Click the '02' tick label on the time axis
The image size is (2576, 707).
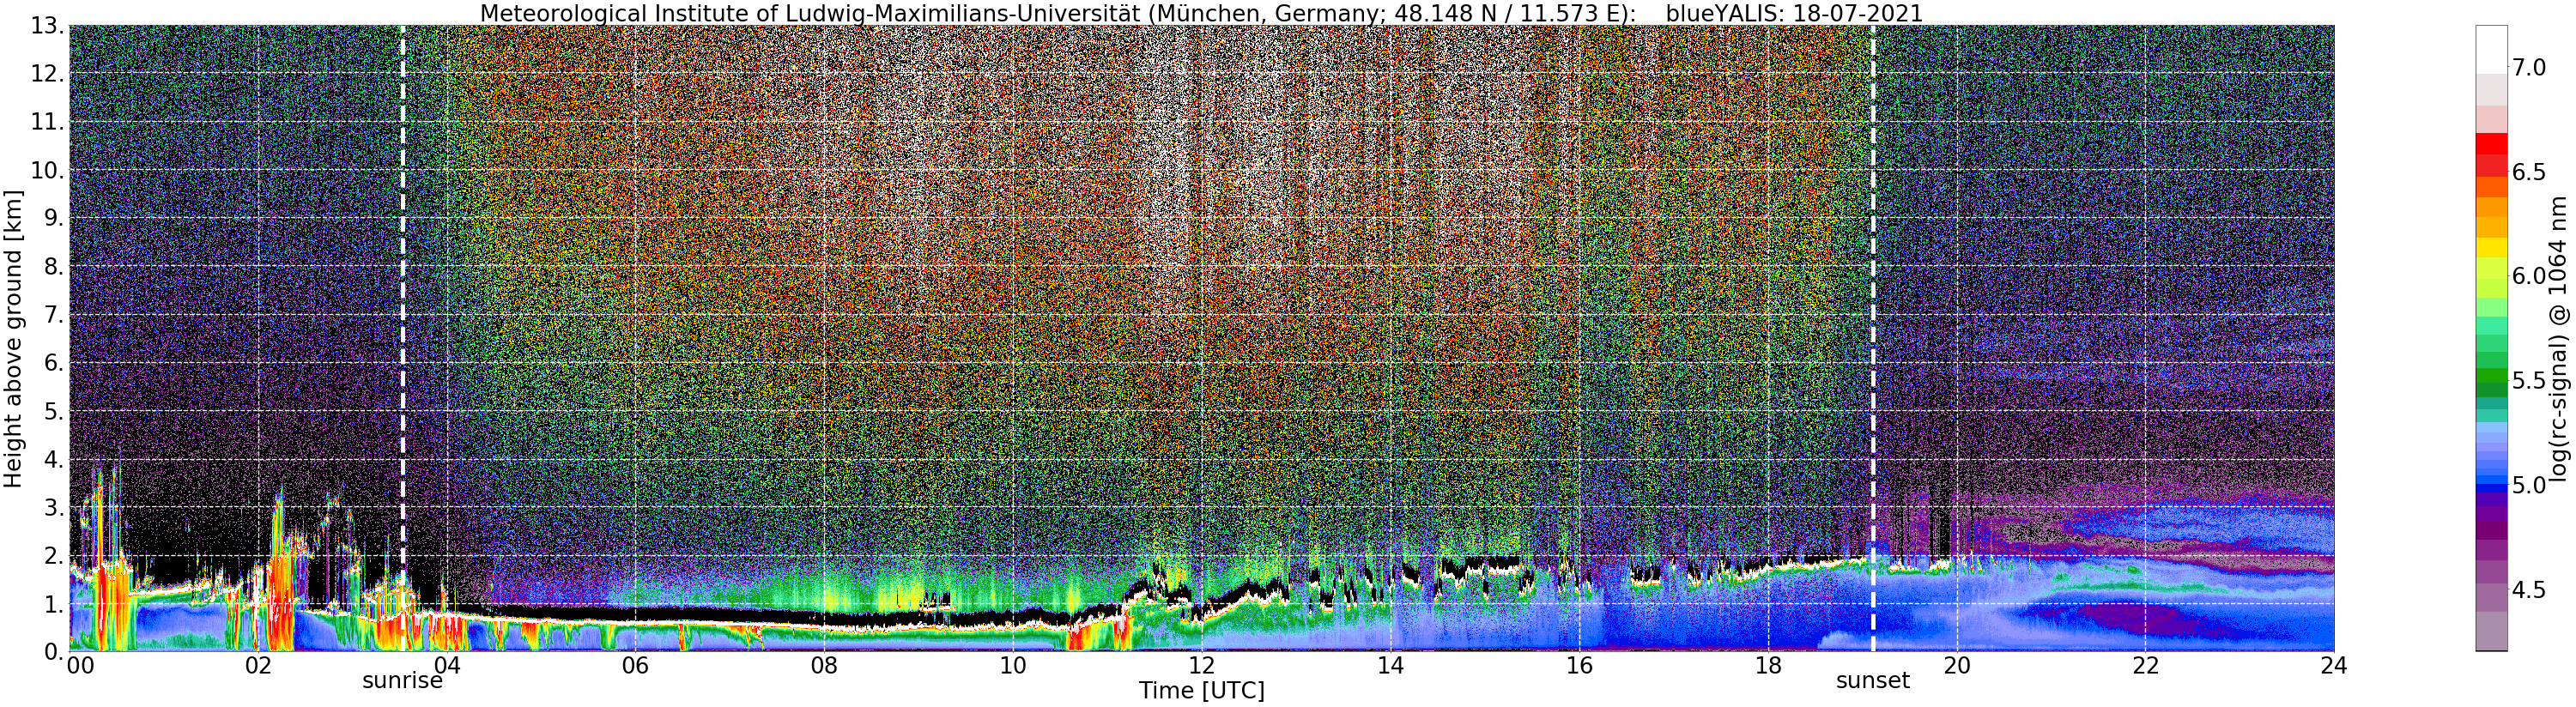[258, 666]
